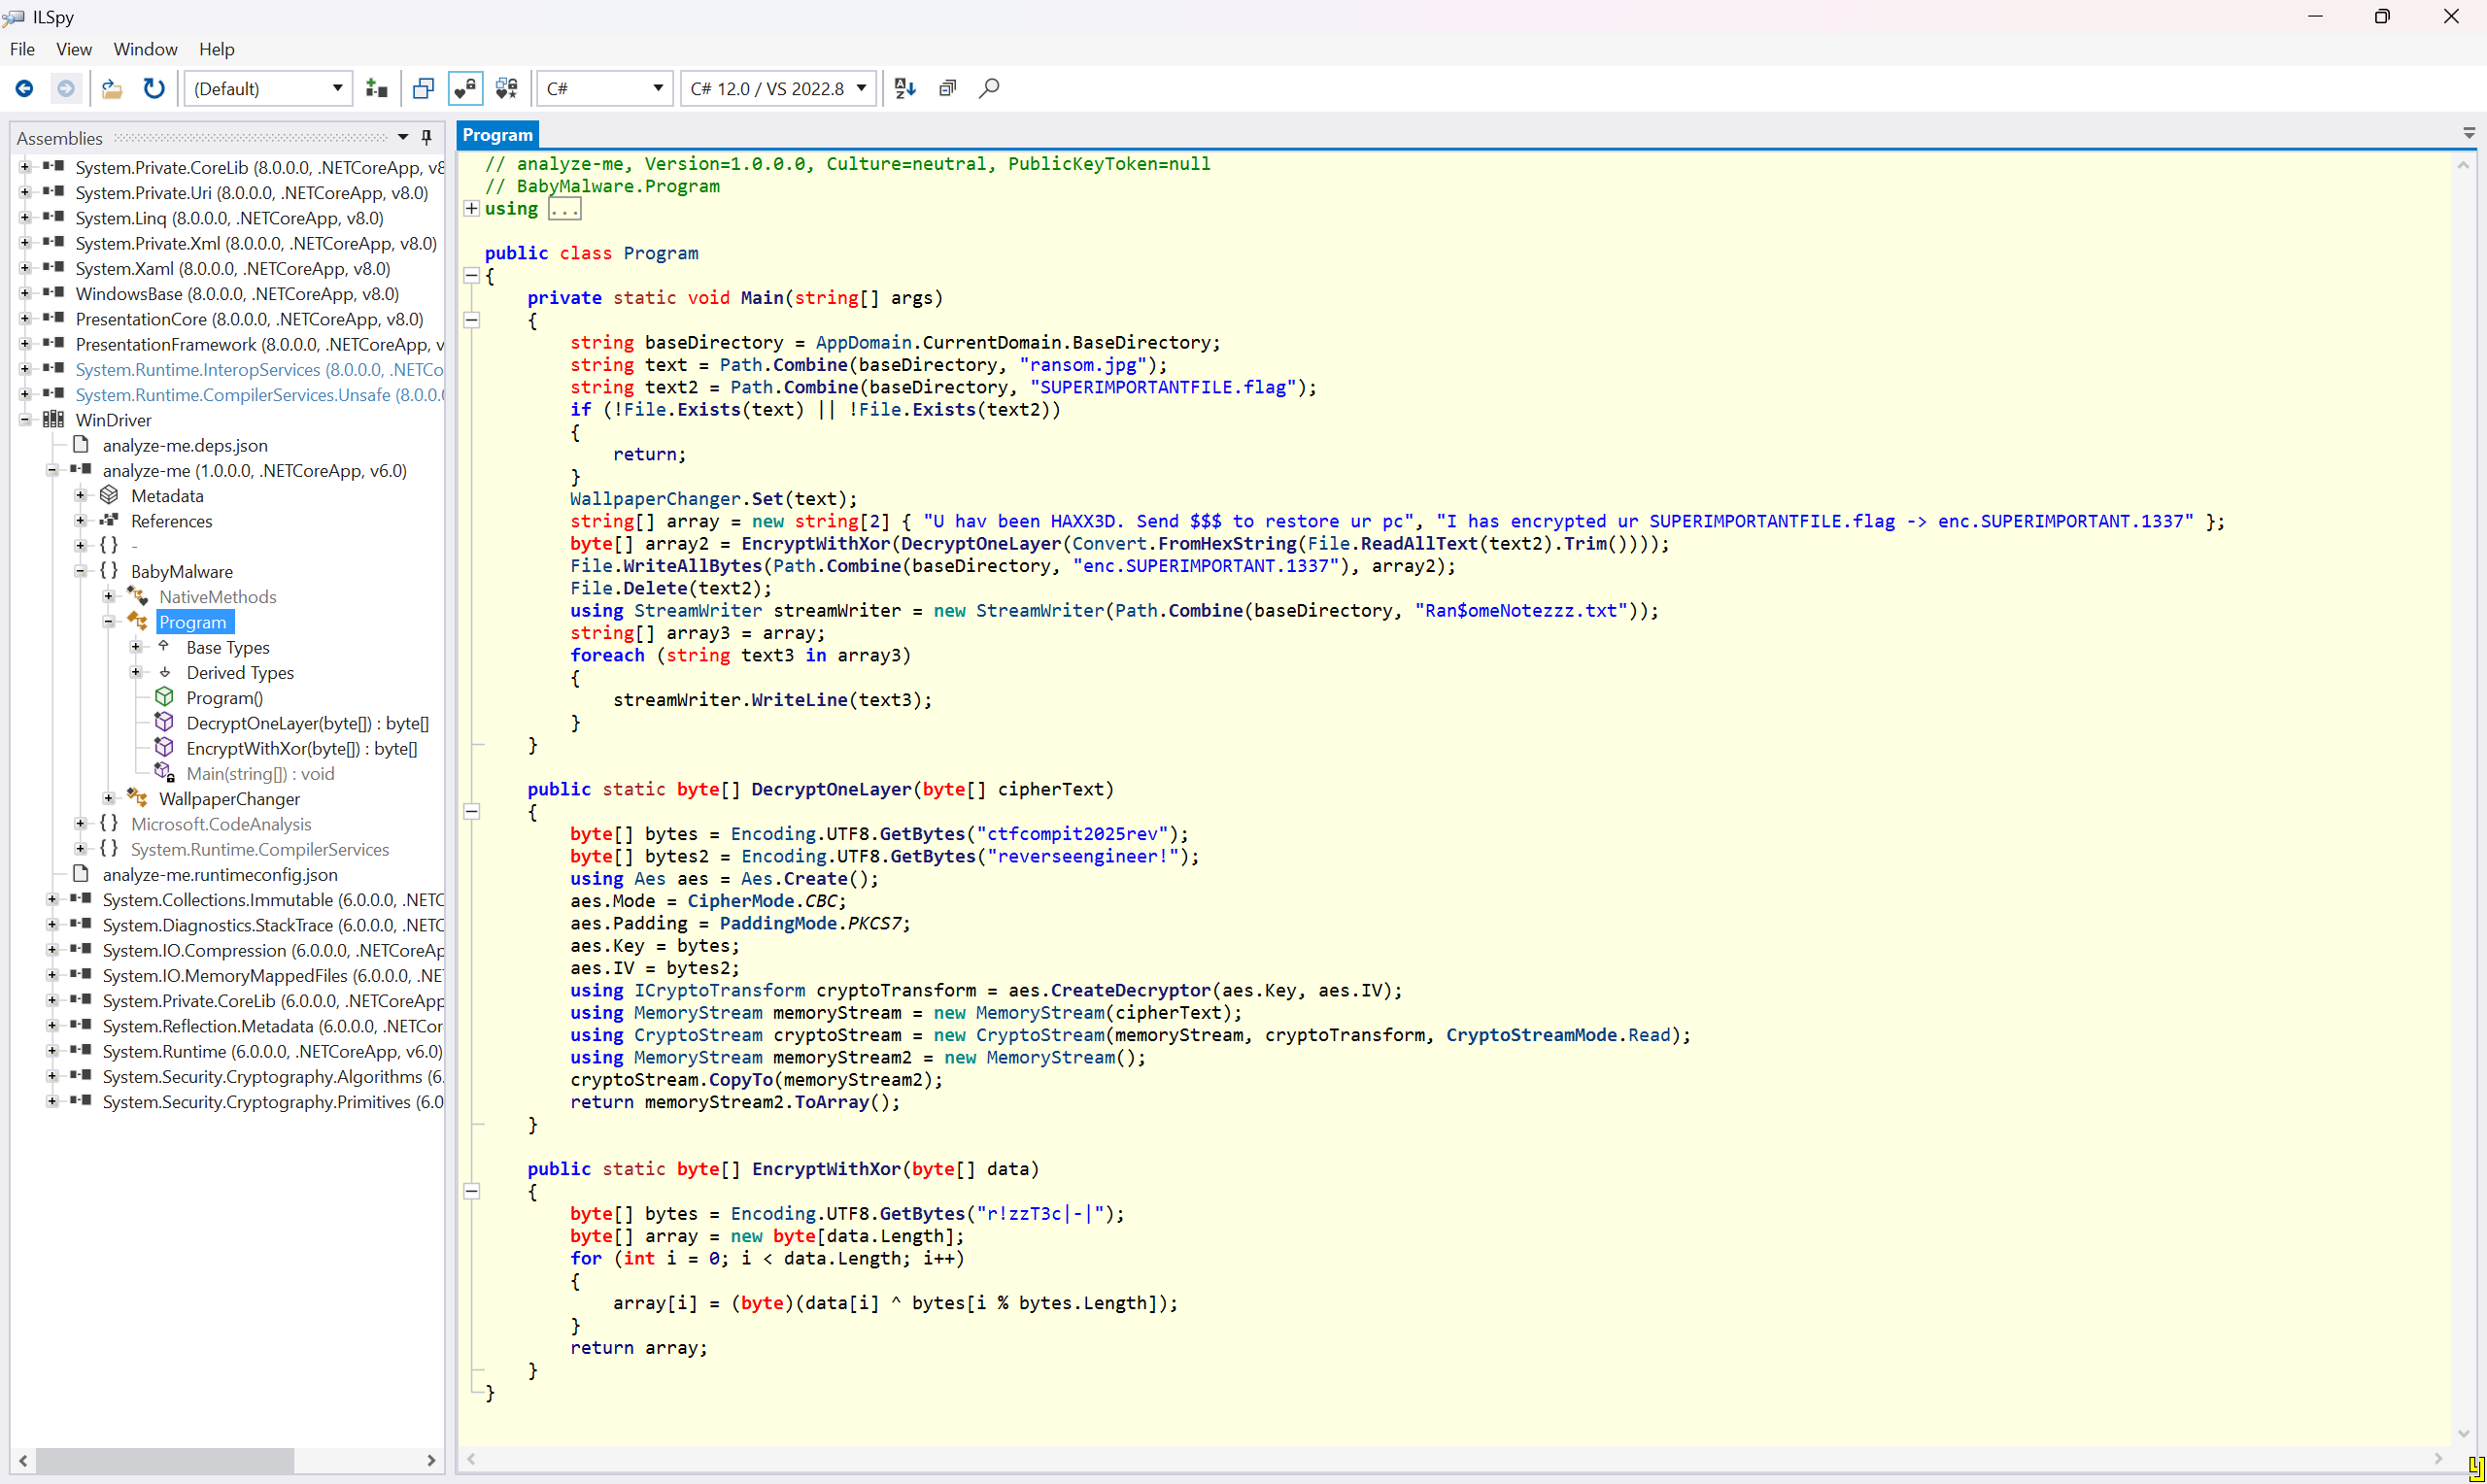Click the Collapse all tree nodes icon
Screen dimensions: 2487x1484
(x=947, y=89)
